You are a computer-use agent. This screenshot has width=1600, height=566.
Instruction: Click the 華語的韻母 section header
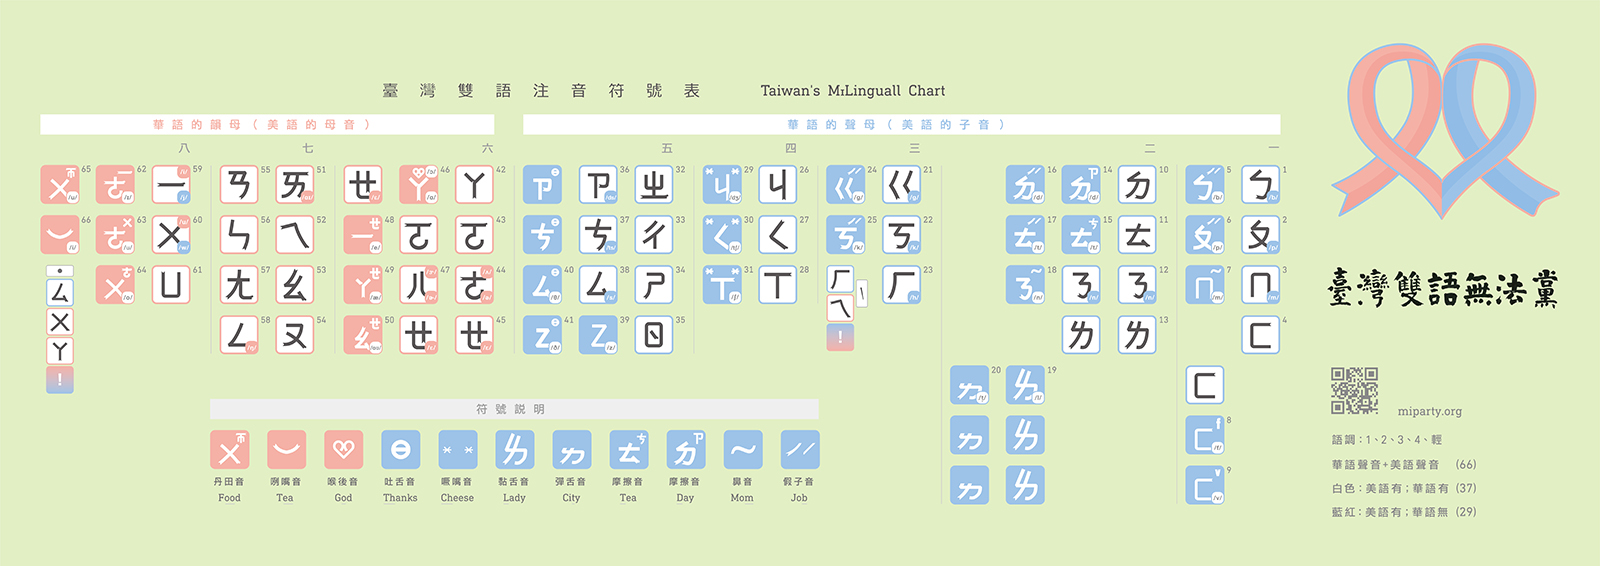pos(267,125)
